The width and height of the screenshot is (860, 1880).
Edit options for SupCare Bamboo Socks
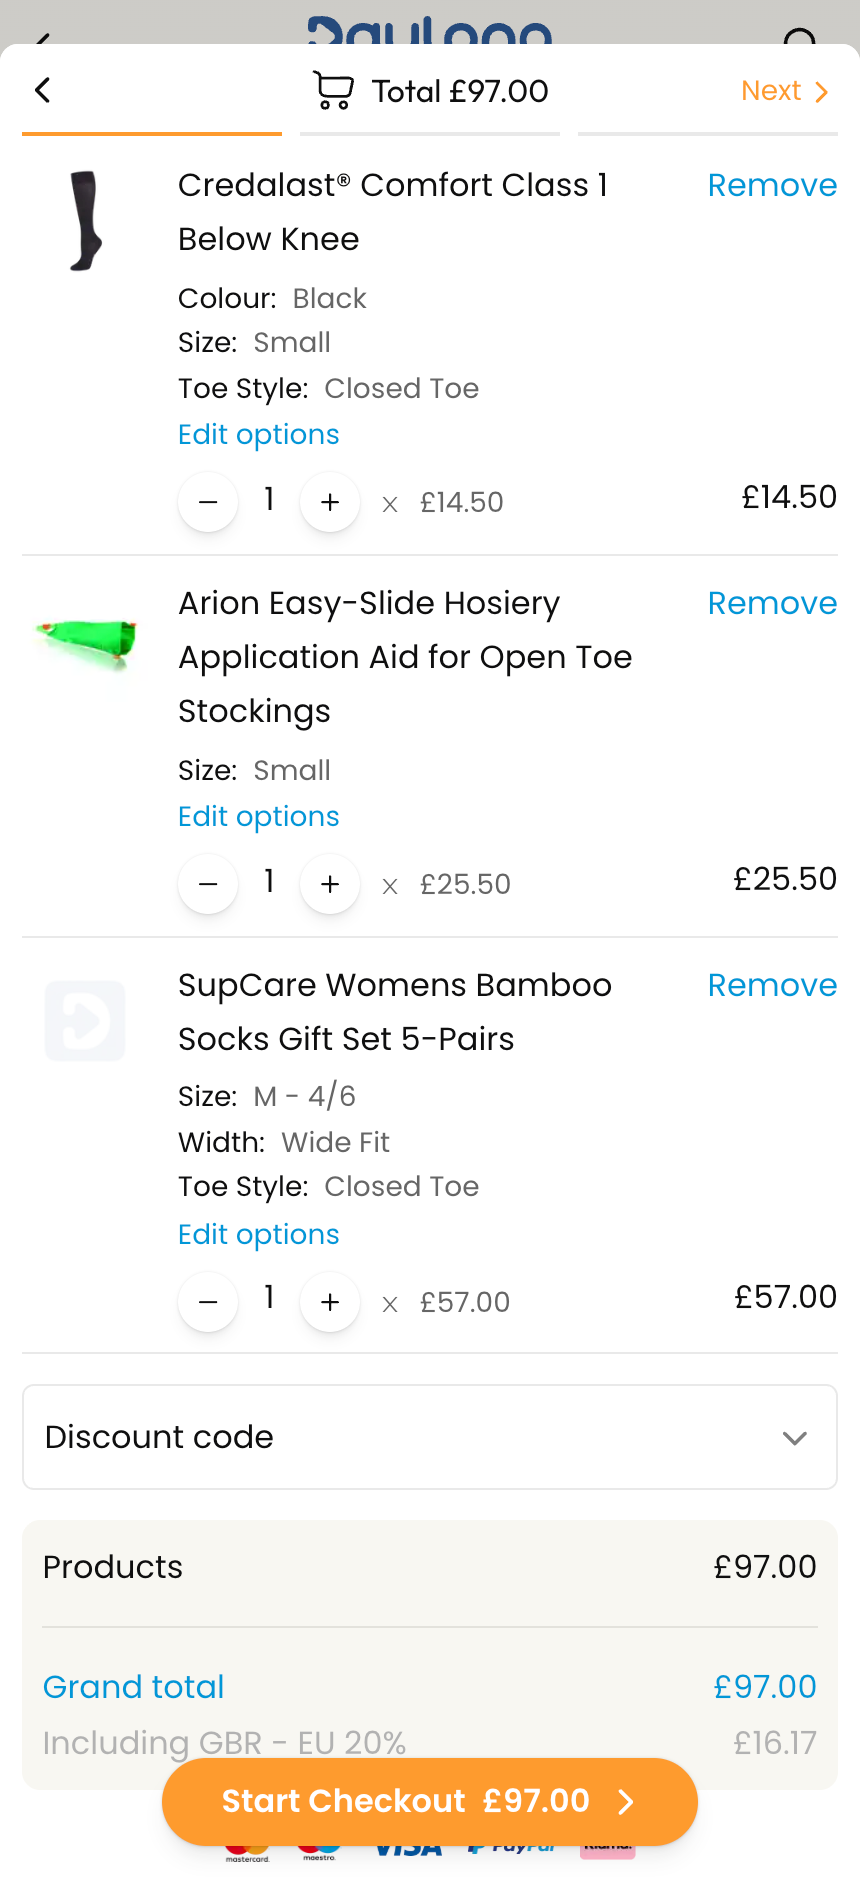pyautogui.click(x=259, y=1235)
